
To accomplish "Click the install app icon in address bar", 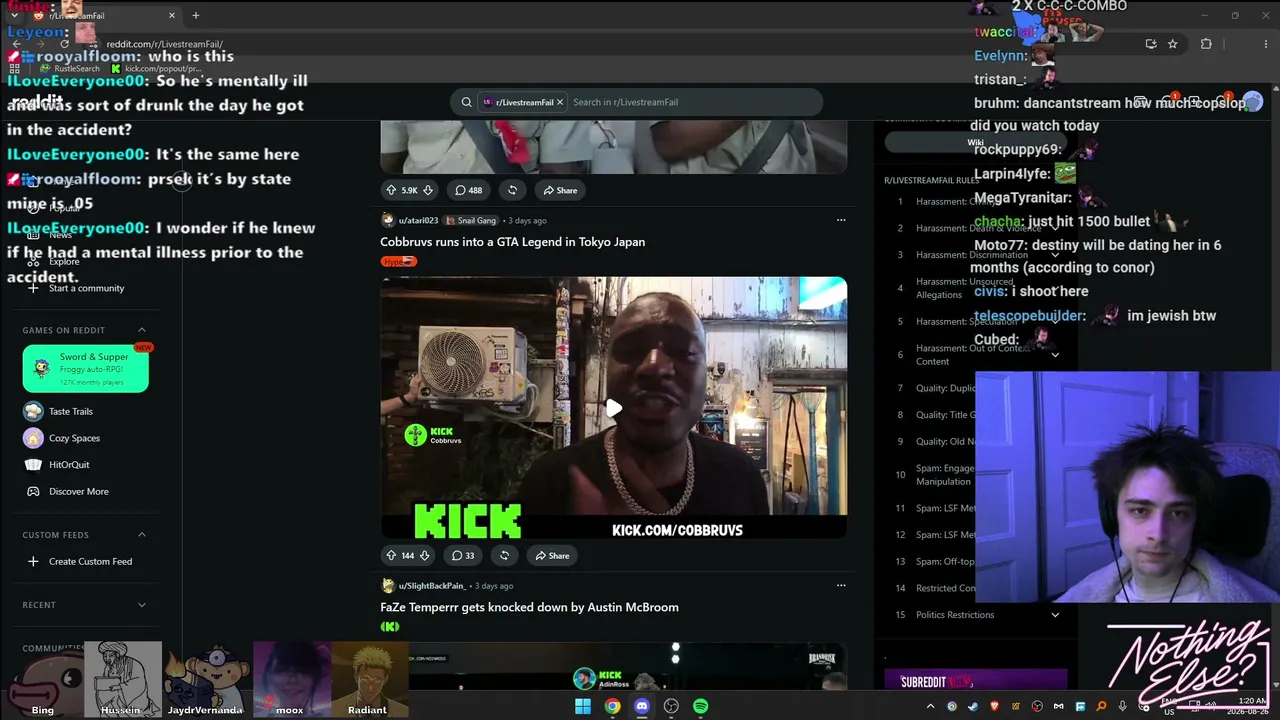I will [x=1151, y=44].
